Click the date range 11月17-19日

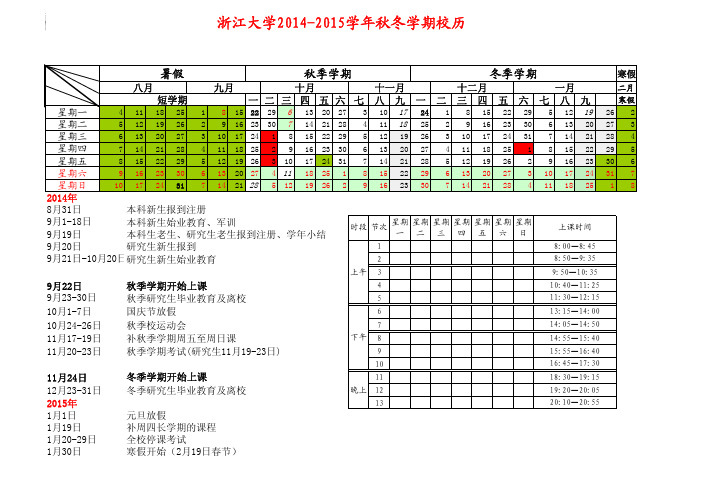(x=74, y=339)
